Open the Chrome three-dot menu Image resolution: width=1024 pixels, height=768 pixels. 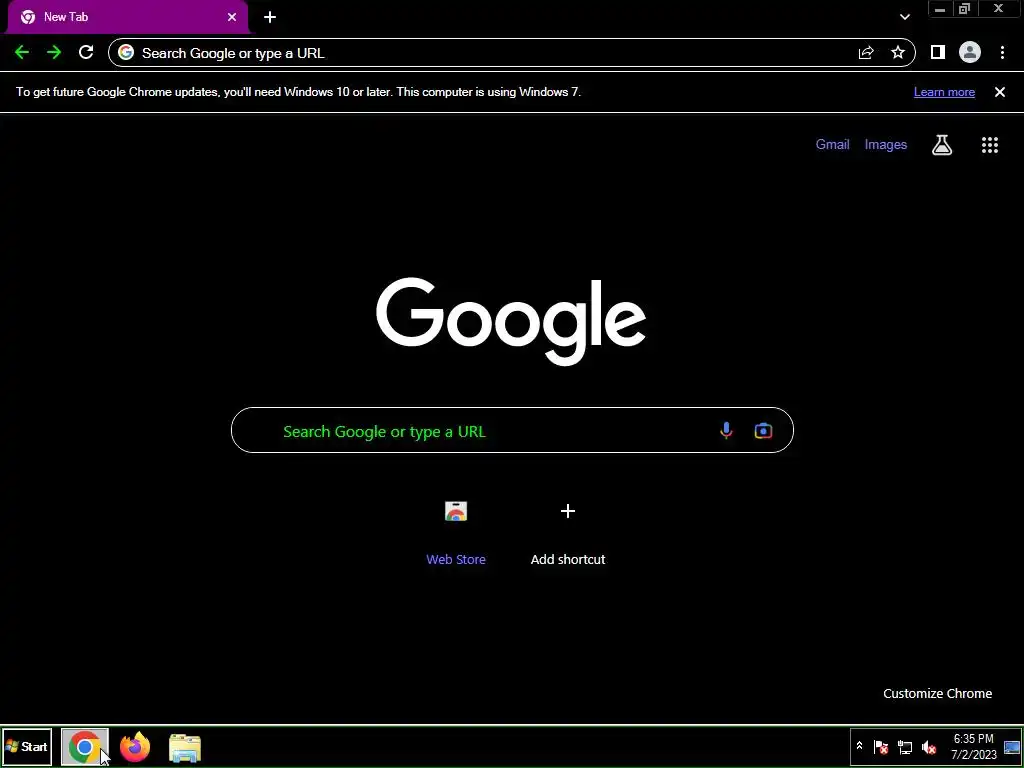1002,53
